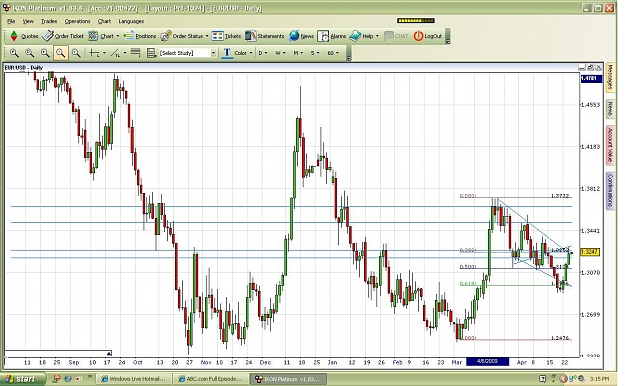Select the trend line drawing tool

(x=115, y=53)
